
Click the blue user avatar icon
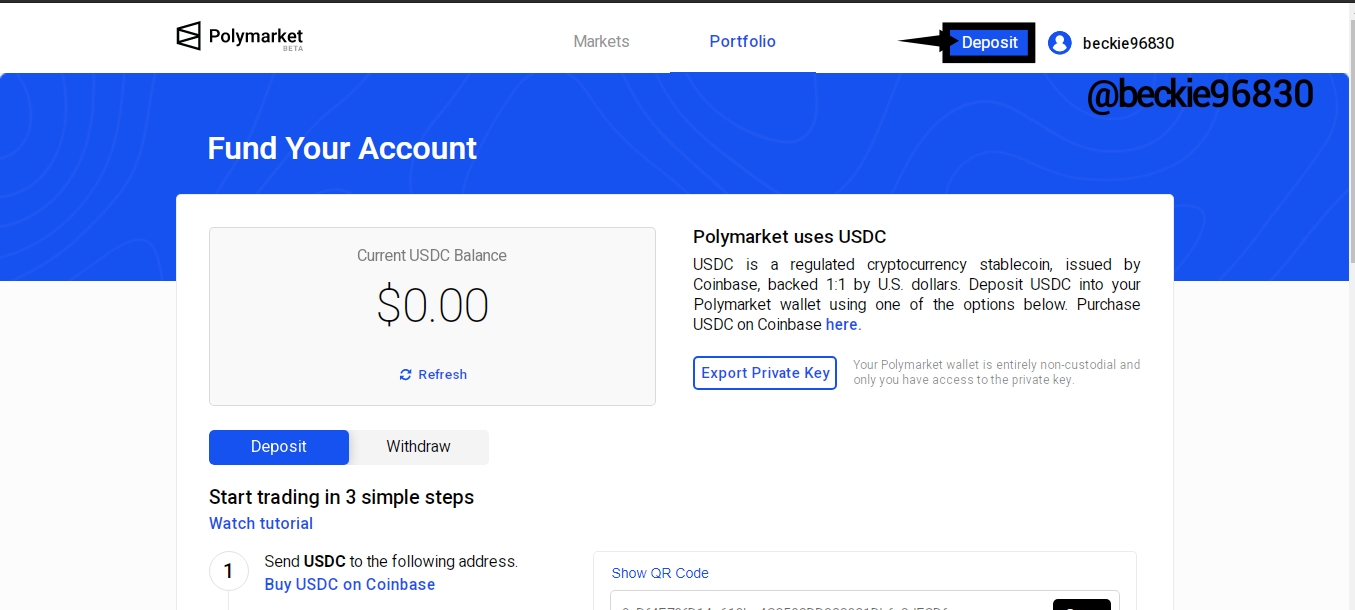click(1060, 43)
